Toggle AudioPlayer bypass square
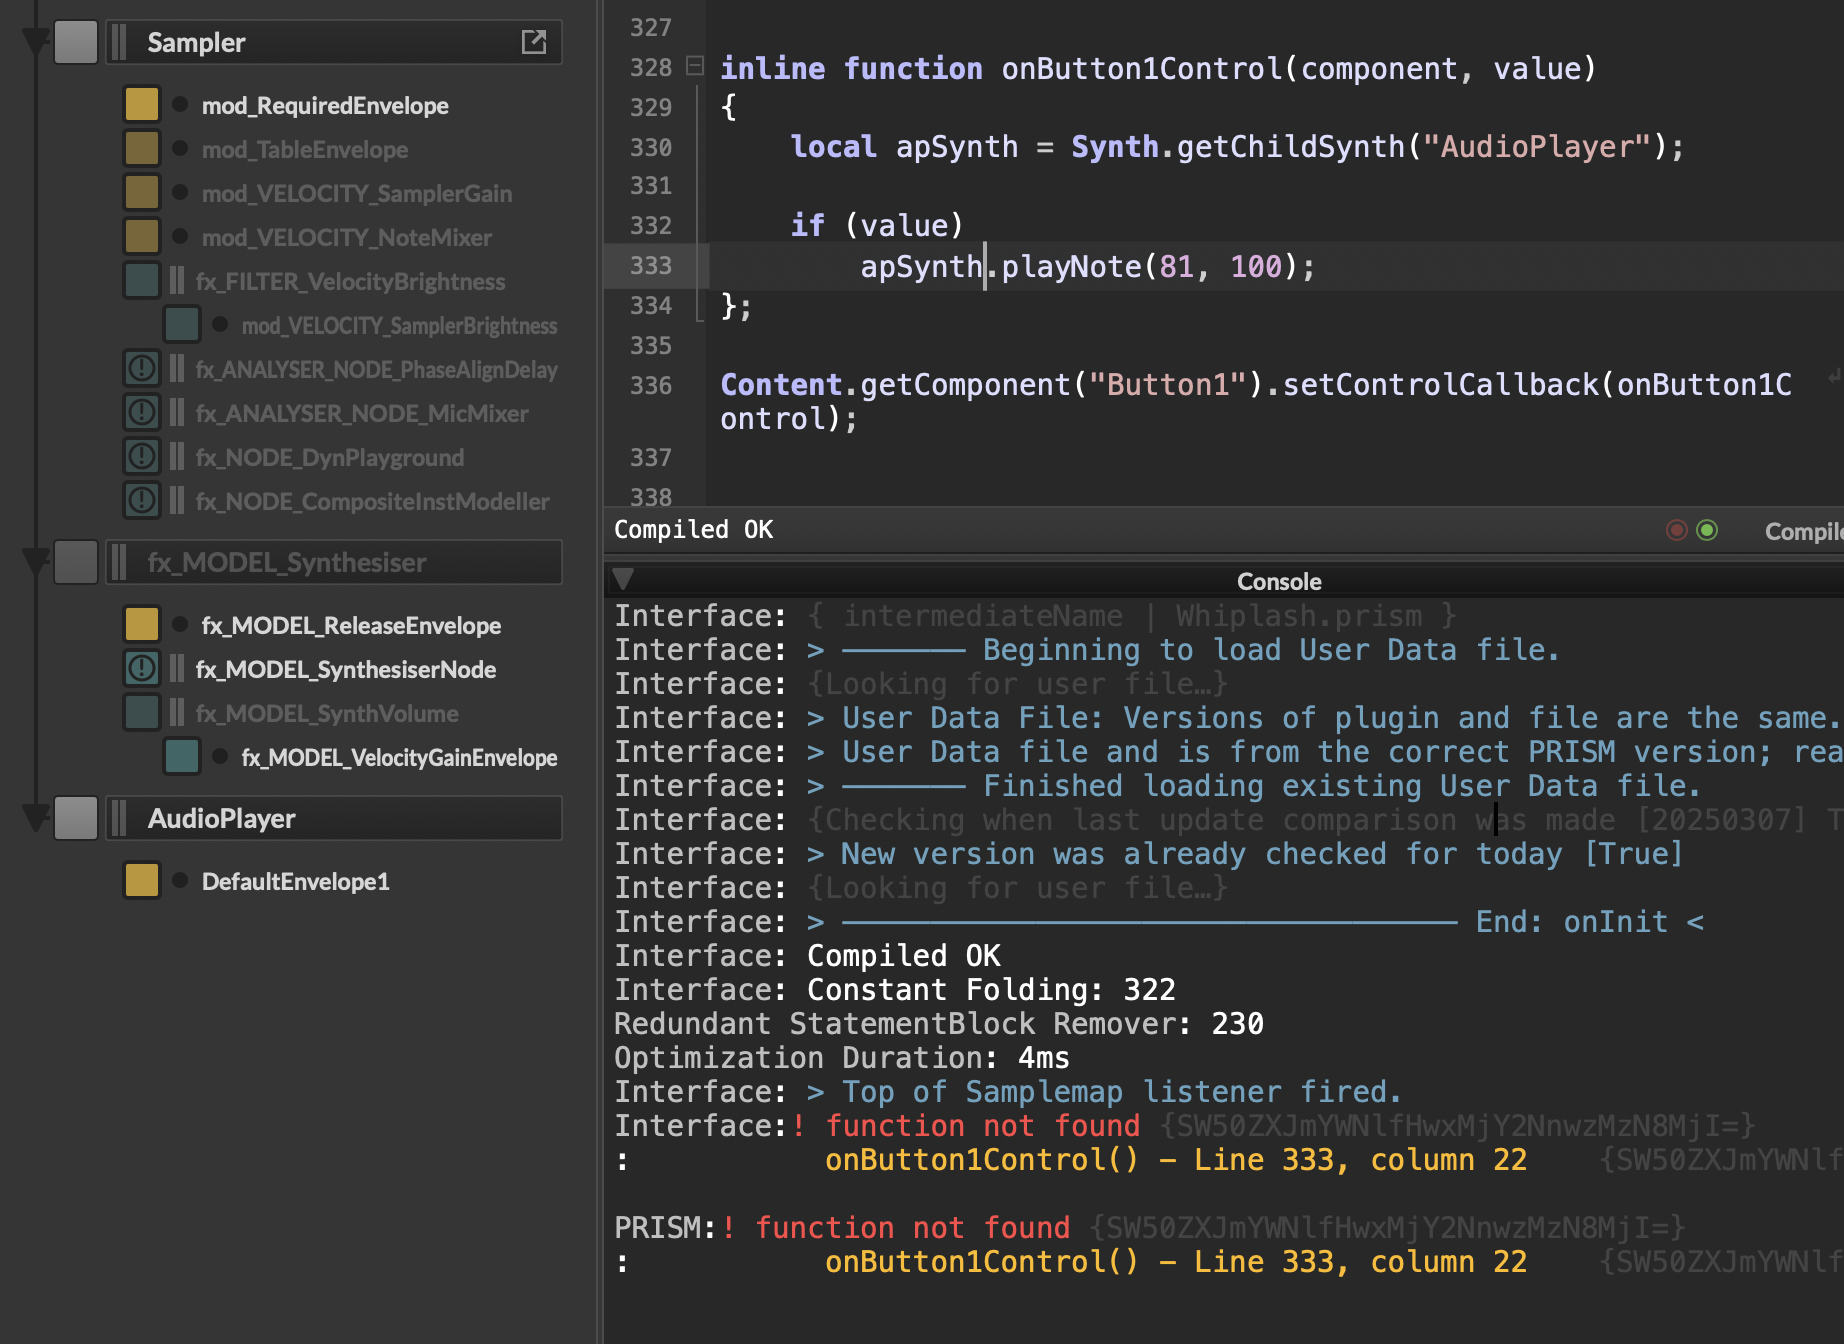This screenshot has width=1844, height=1344. pos(76,818)
